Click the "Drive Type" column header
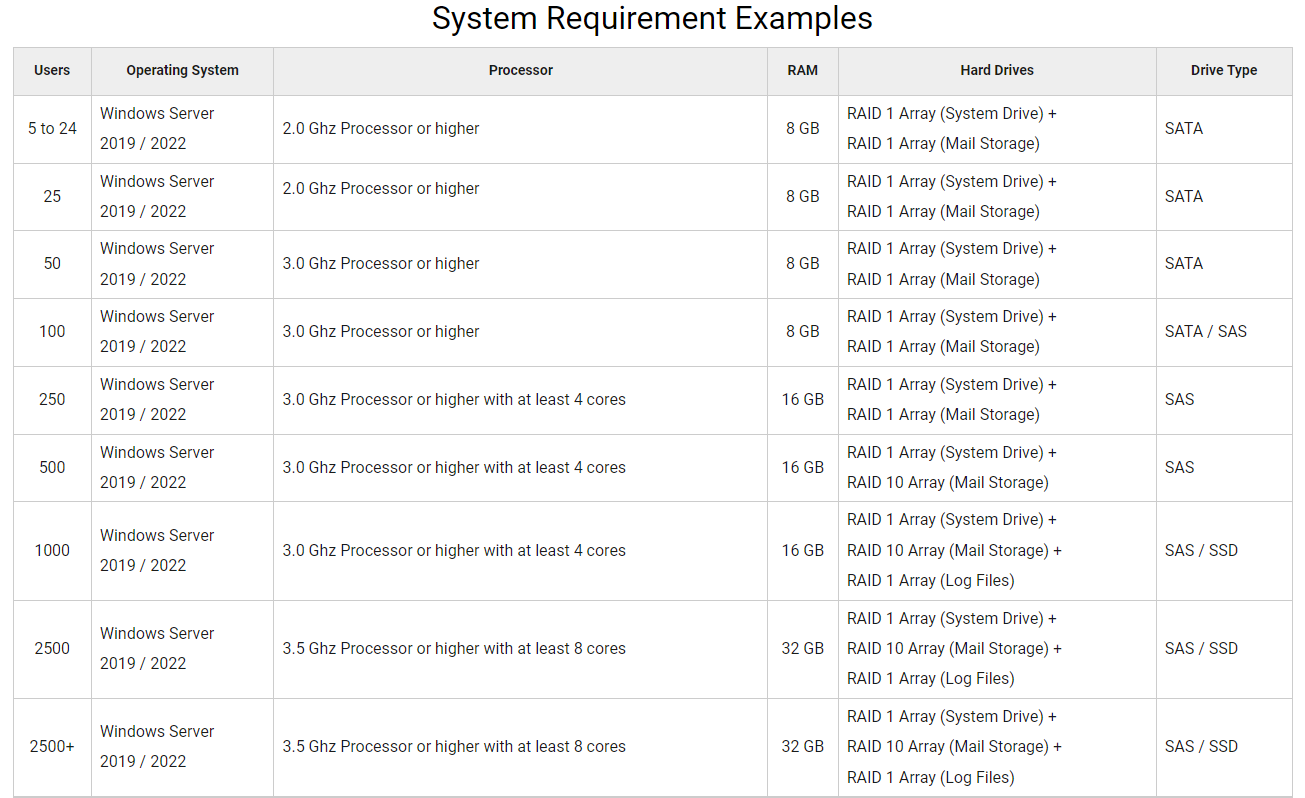This screenshot has height=798, width=1305. tap(1224, 71)
